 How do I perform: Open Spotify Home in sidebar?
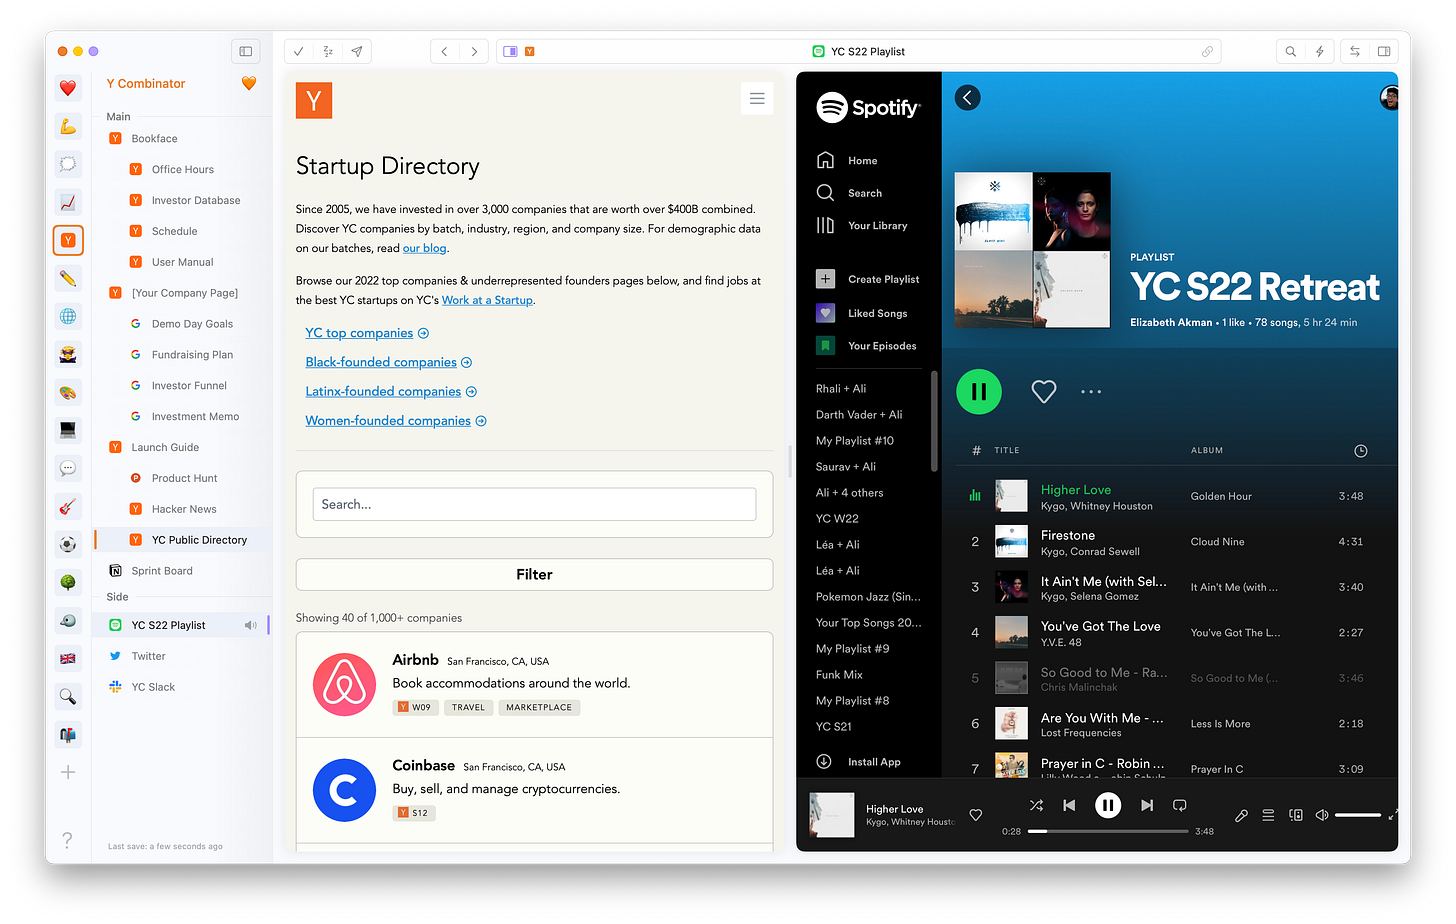point(847,160)
